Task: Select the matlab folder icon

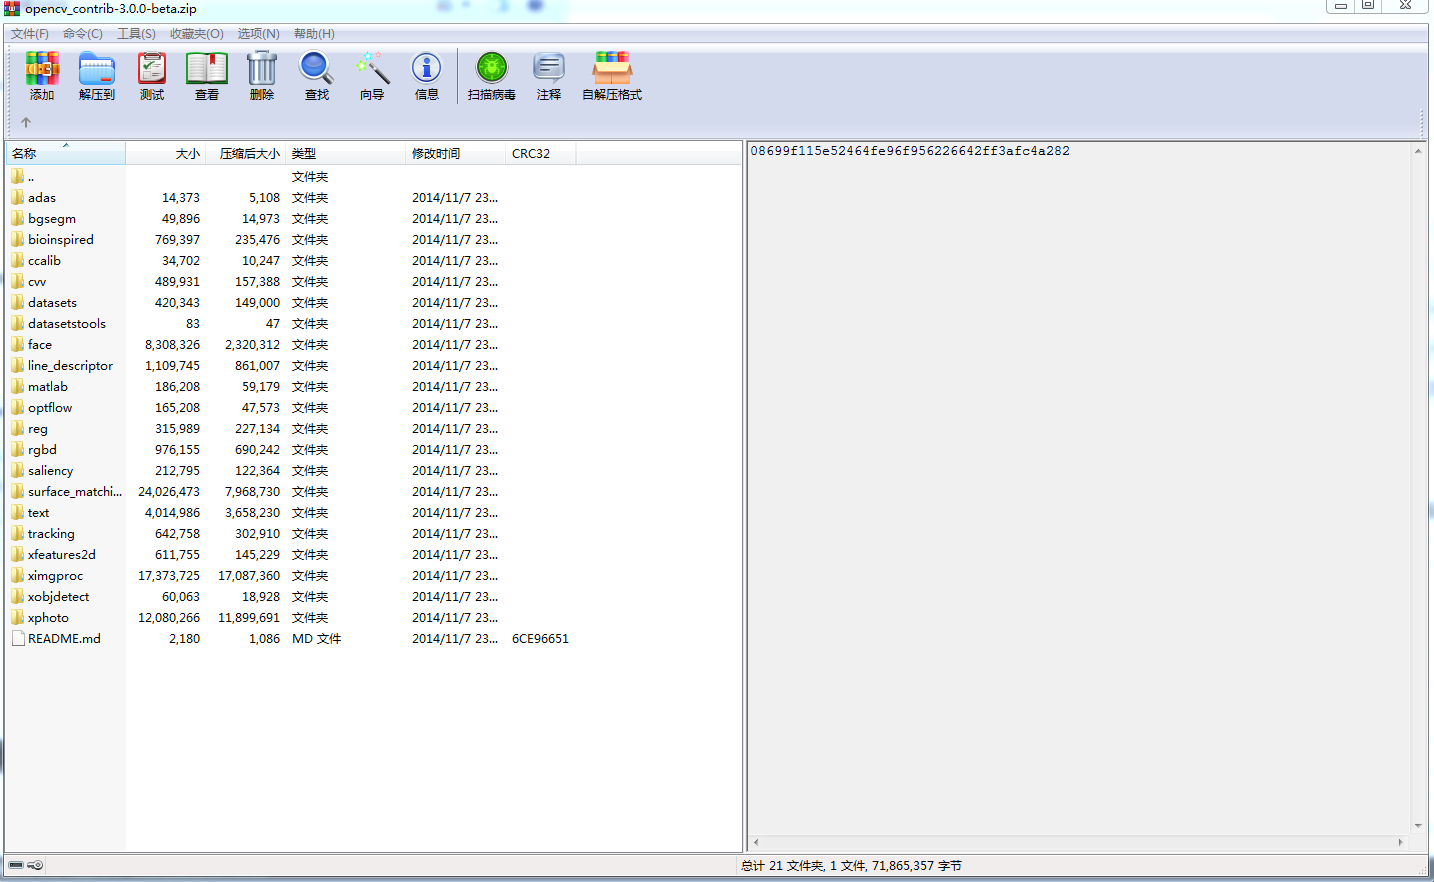Action: [17, 386]
